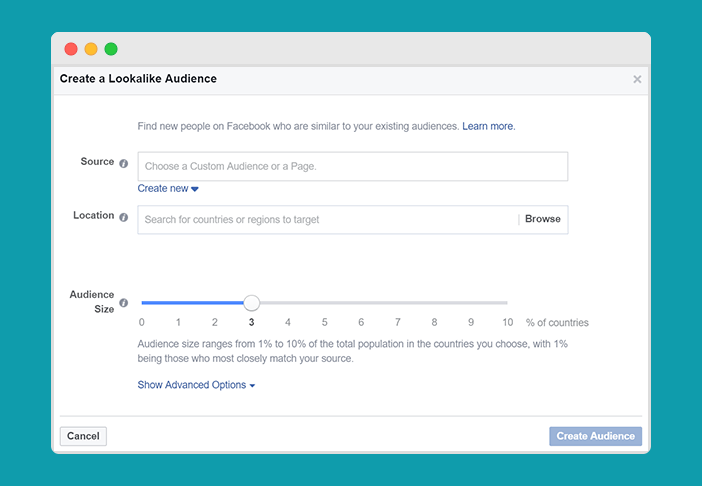Click the 'Location' label text

94,215
